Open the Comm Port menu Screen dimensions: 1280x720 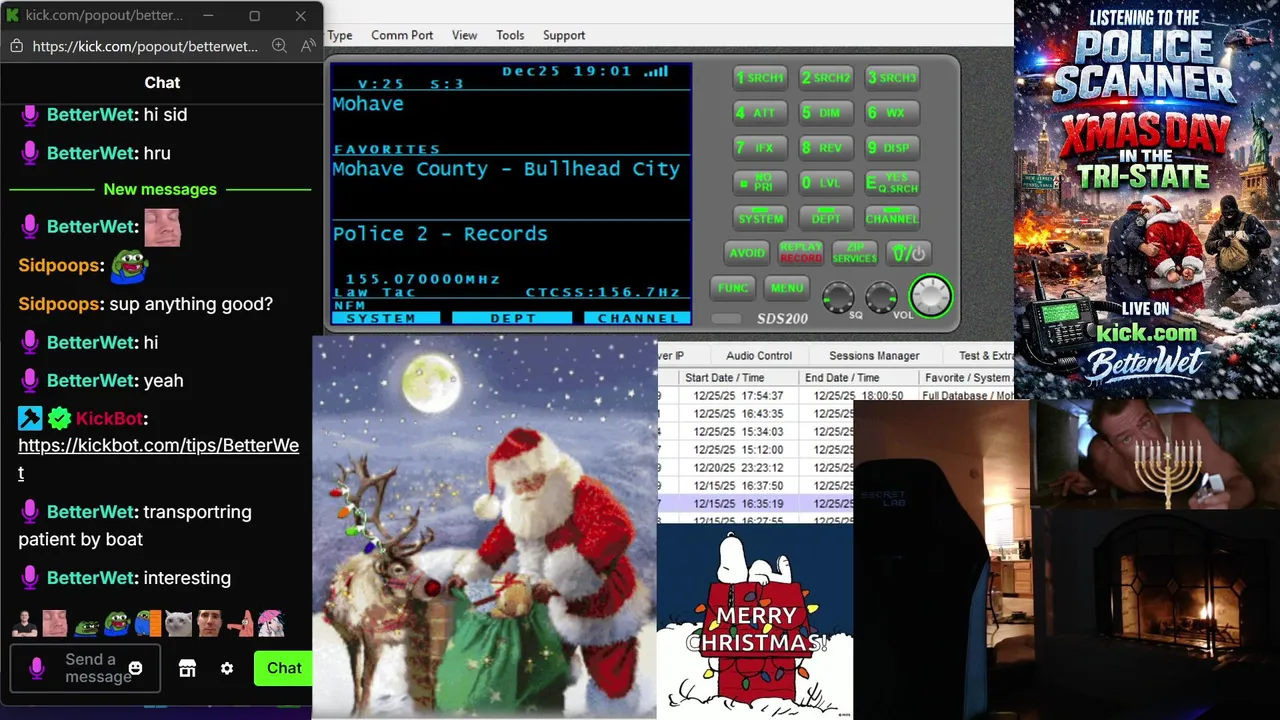pyautogui.click(x=402, y=35)
